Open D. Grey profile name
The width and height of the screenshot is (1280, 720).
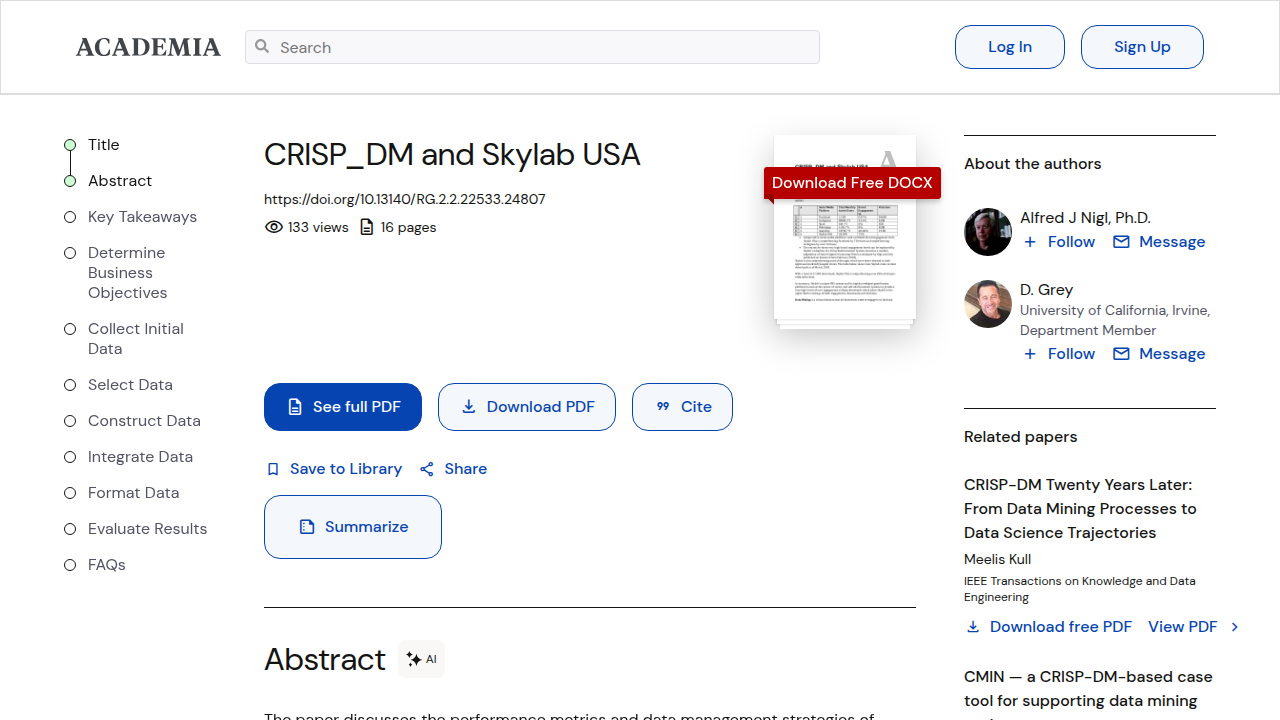1046,290
